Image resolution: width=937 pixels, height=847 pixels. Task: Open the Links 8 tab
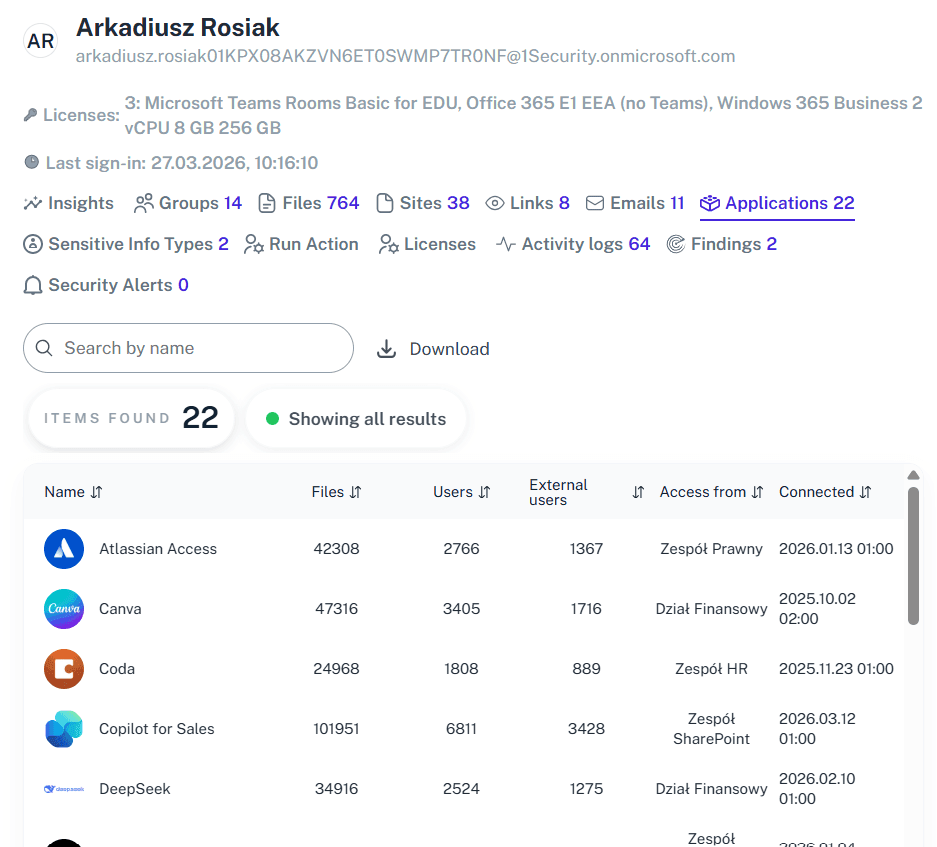[527, 203]
